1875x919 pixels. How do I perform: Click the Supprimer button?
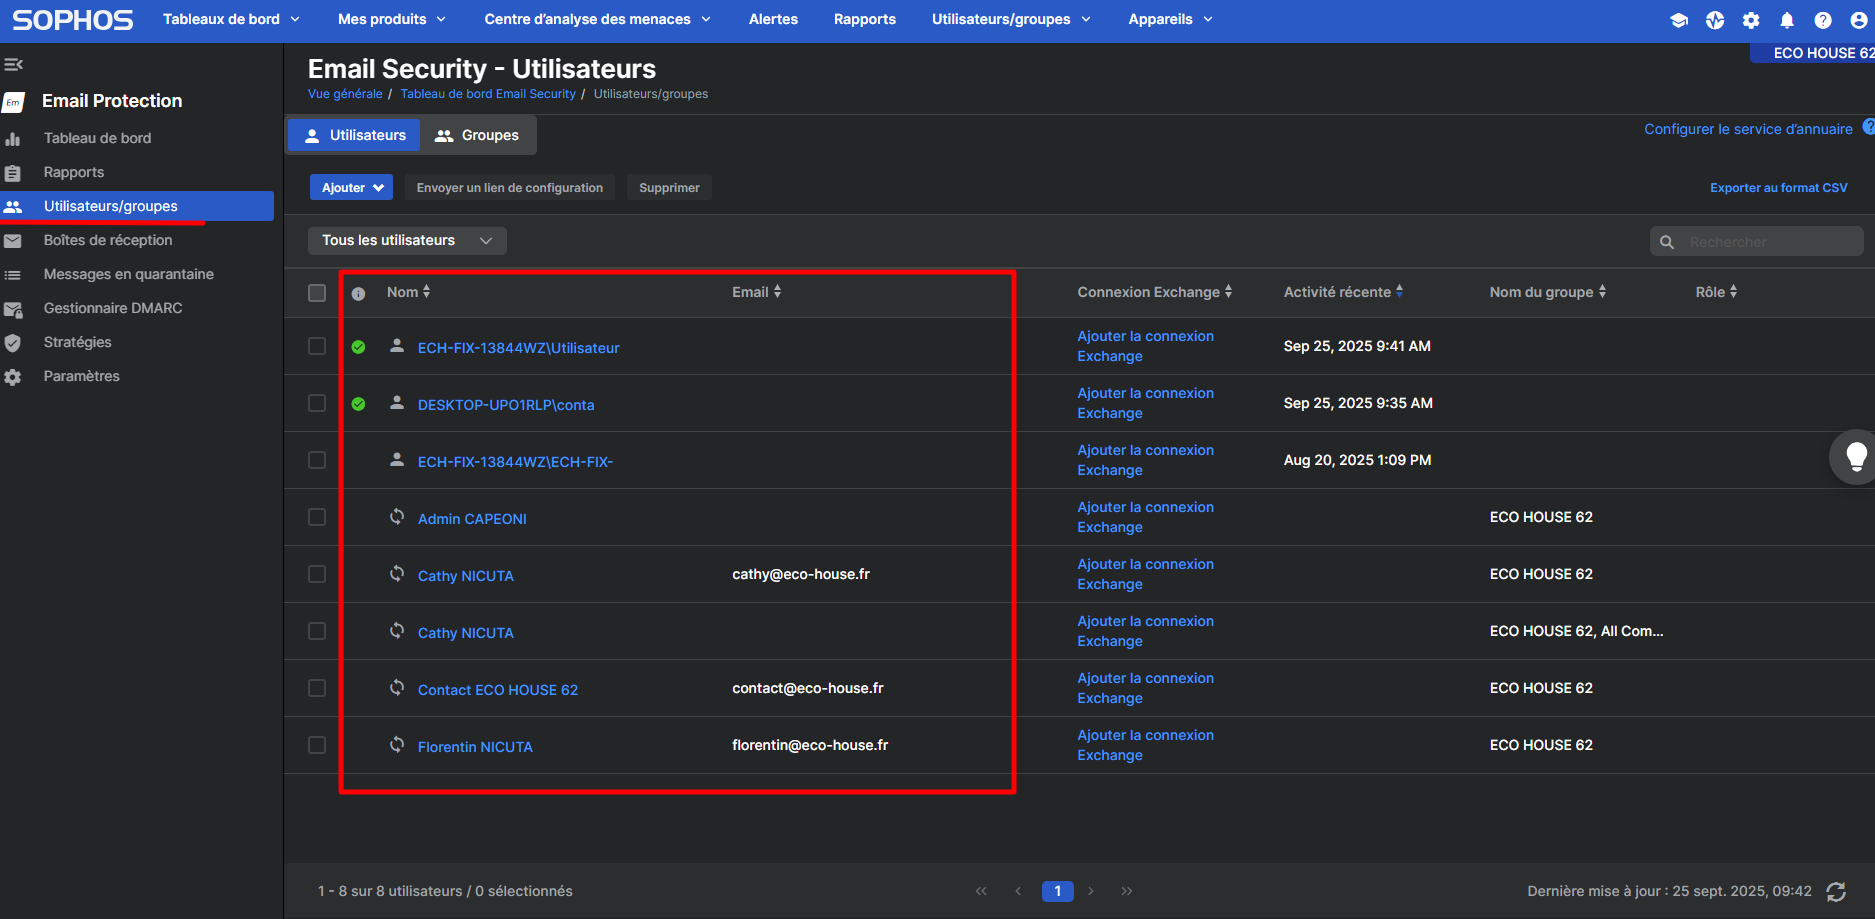tap(669, 188)
